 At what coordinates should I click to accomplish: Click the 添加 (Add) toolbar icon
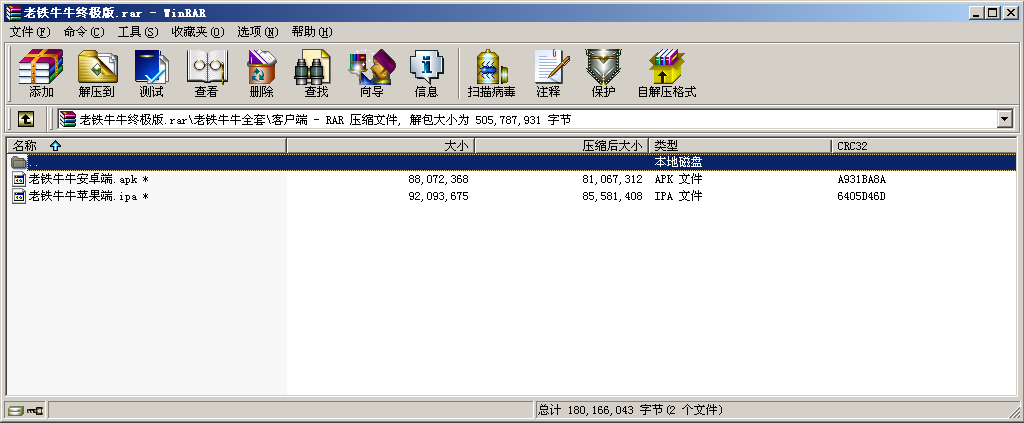[x=41, y=74]
